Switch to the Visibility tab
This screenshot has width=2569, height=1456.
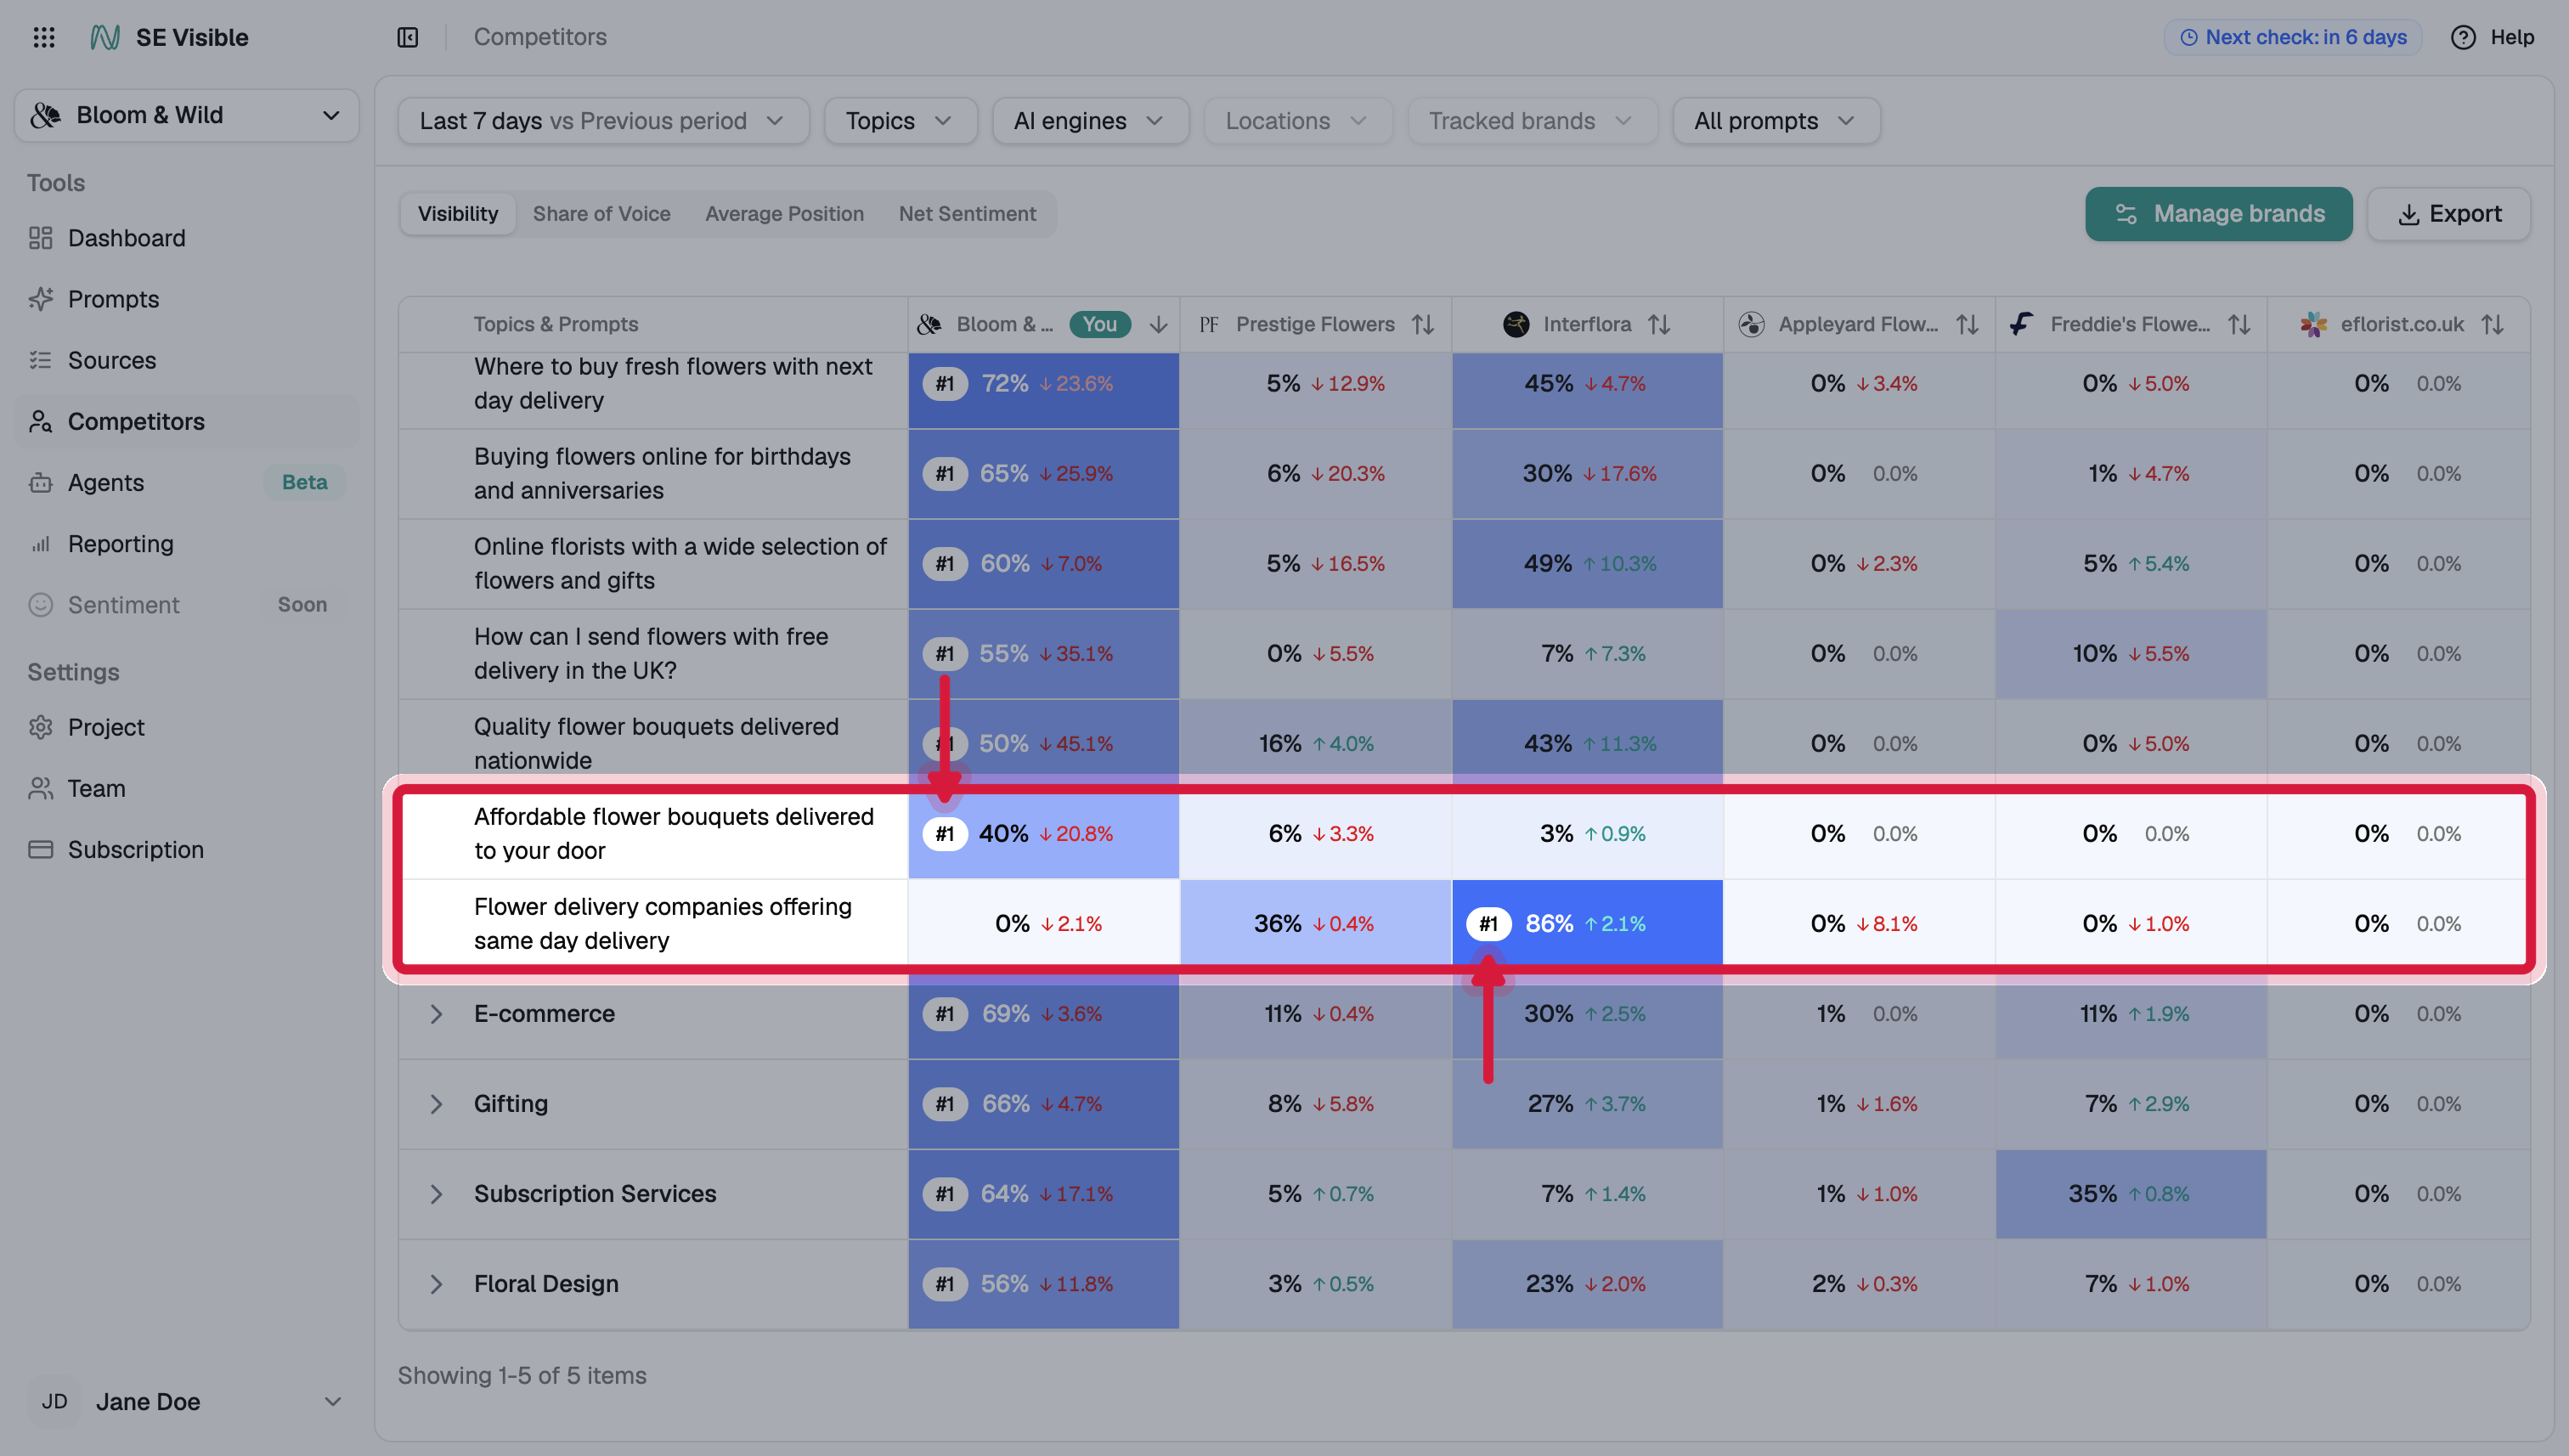458,214
